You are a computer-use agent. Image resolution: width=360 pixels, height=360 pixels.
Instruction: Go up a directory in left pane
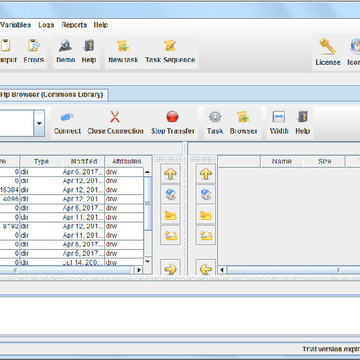[170, 174]
